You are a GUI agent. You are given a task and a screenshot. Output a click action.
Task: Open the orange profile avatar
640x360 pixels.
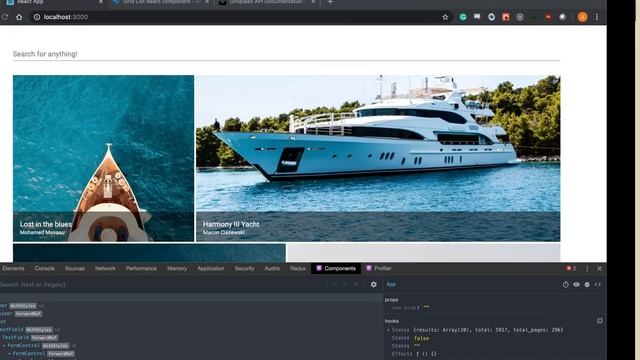pyautogui.click(x=582, y=17)
